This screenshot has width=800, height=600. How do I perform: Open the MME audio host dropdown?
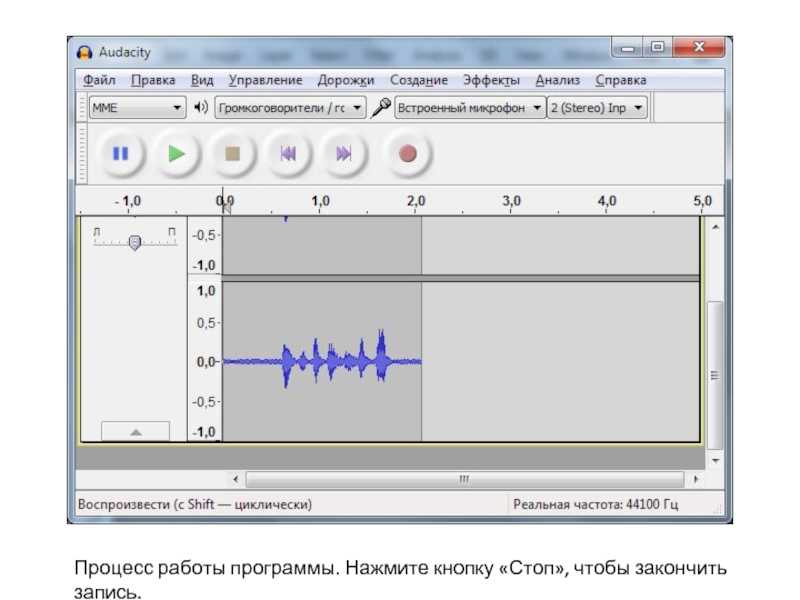pyautogui.click(x=136, y=107)
